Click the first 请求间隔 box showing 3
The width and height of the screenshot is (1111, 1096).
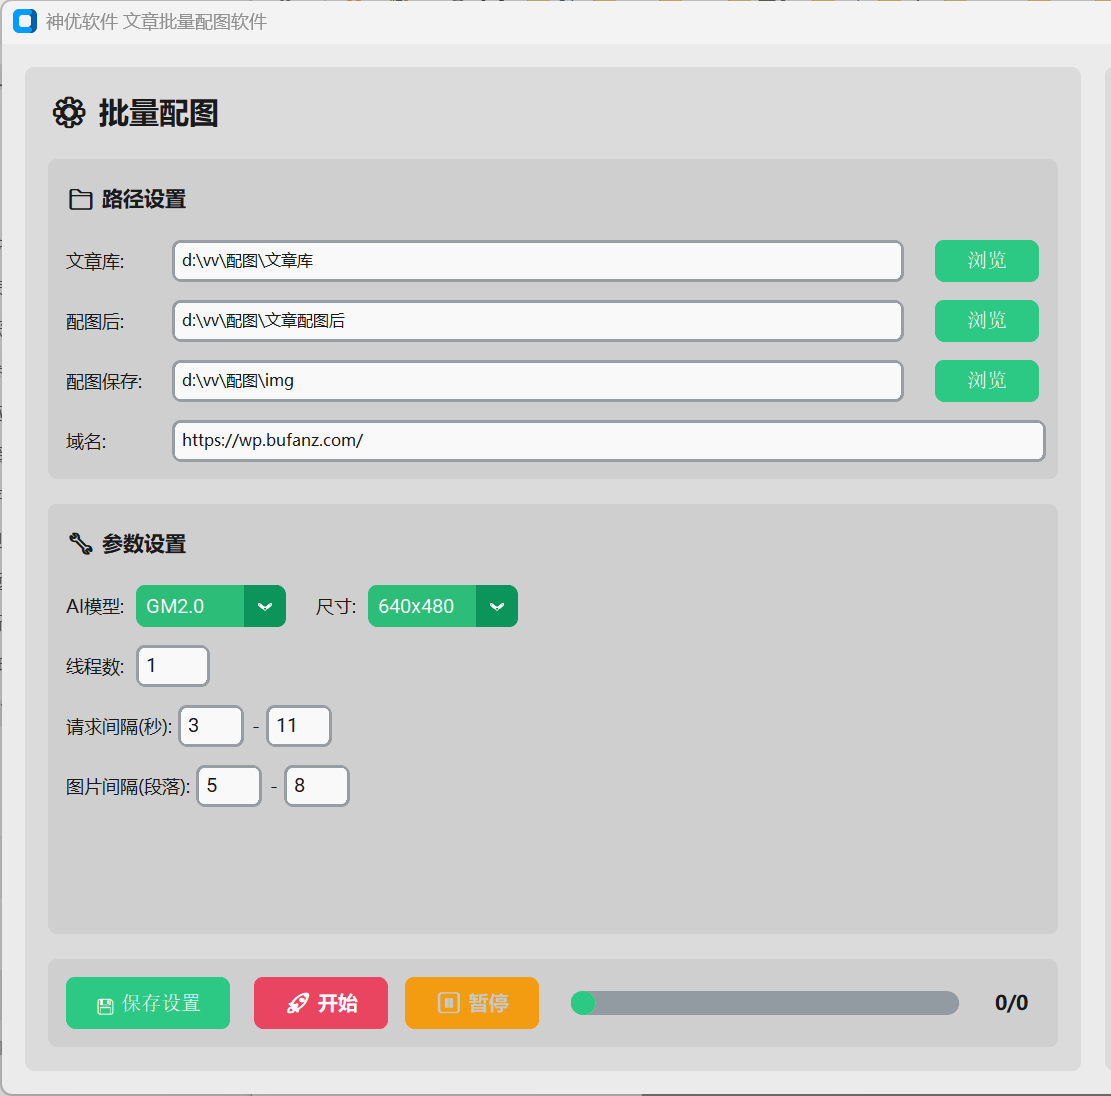pyautogui.click(x=210, y=726)
